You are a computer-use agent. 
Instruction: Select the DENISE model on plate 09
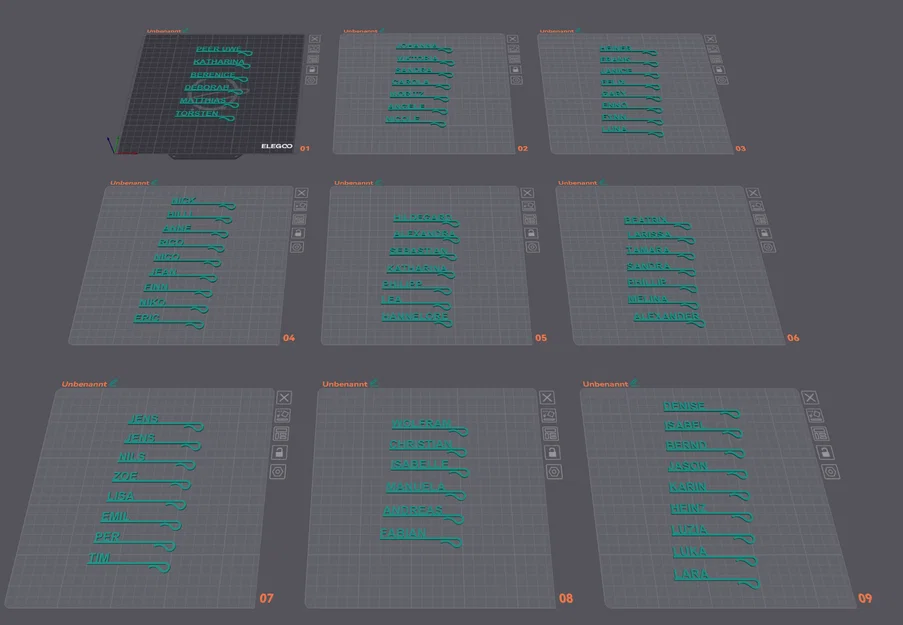point(701,409)
